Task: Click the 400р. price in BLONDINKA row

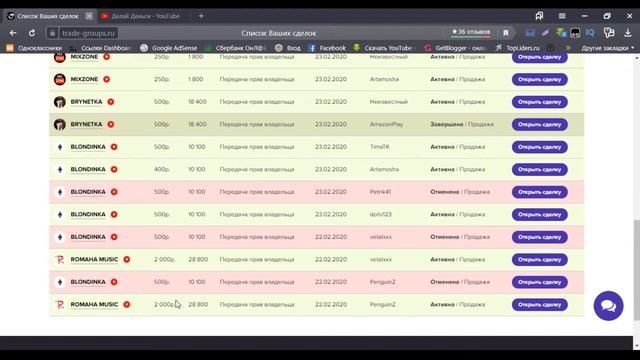Action: [162, 169]
